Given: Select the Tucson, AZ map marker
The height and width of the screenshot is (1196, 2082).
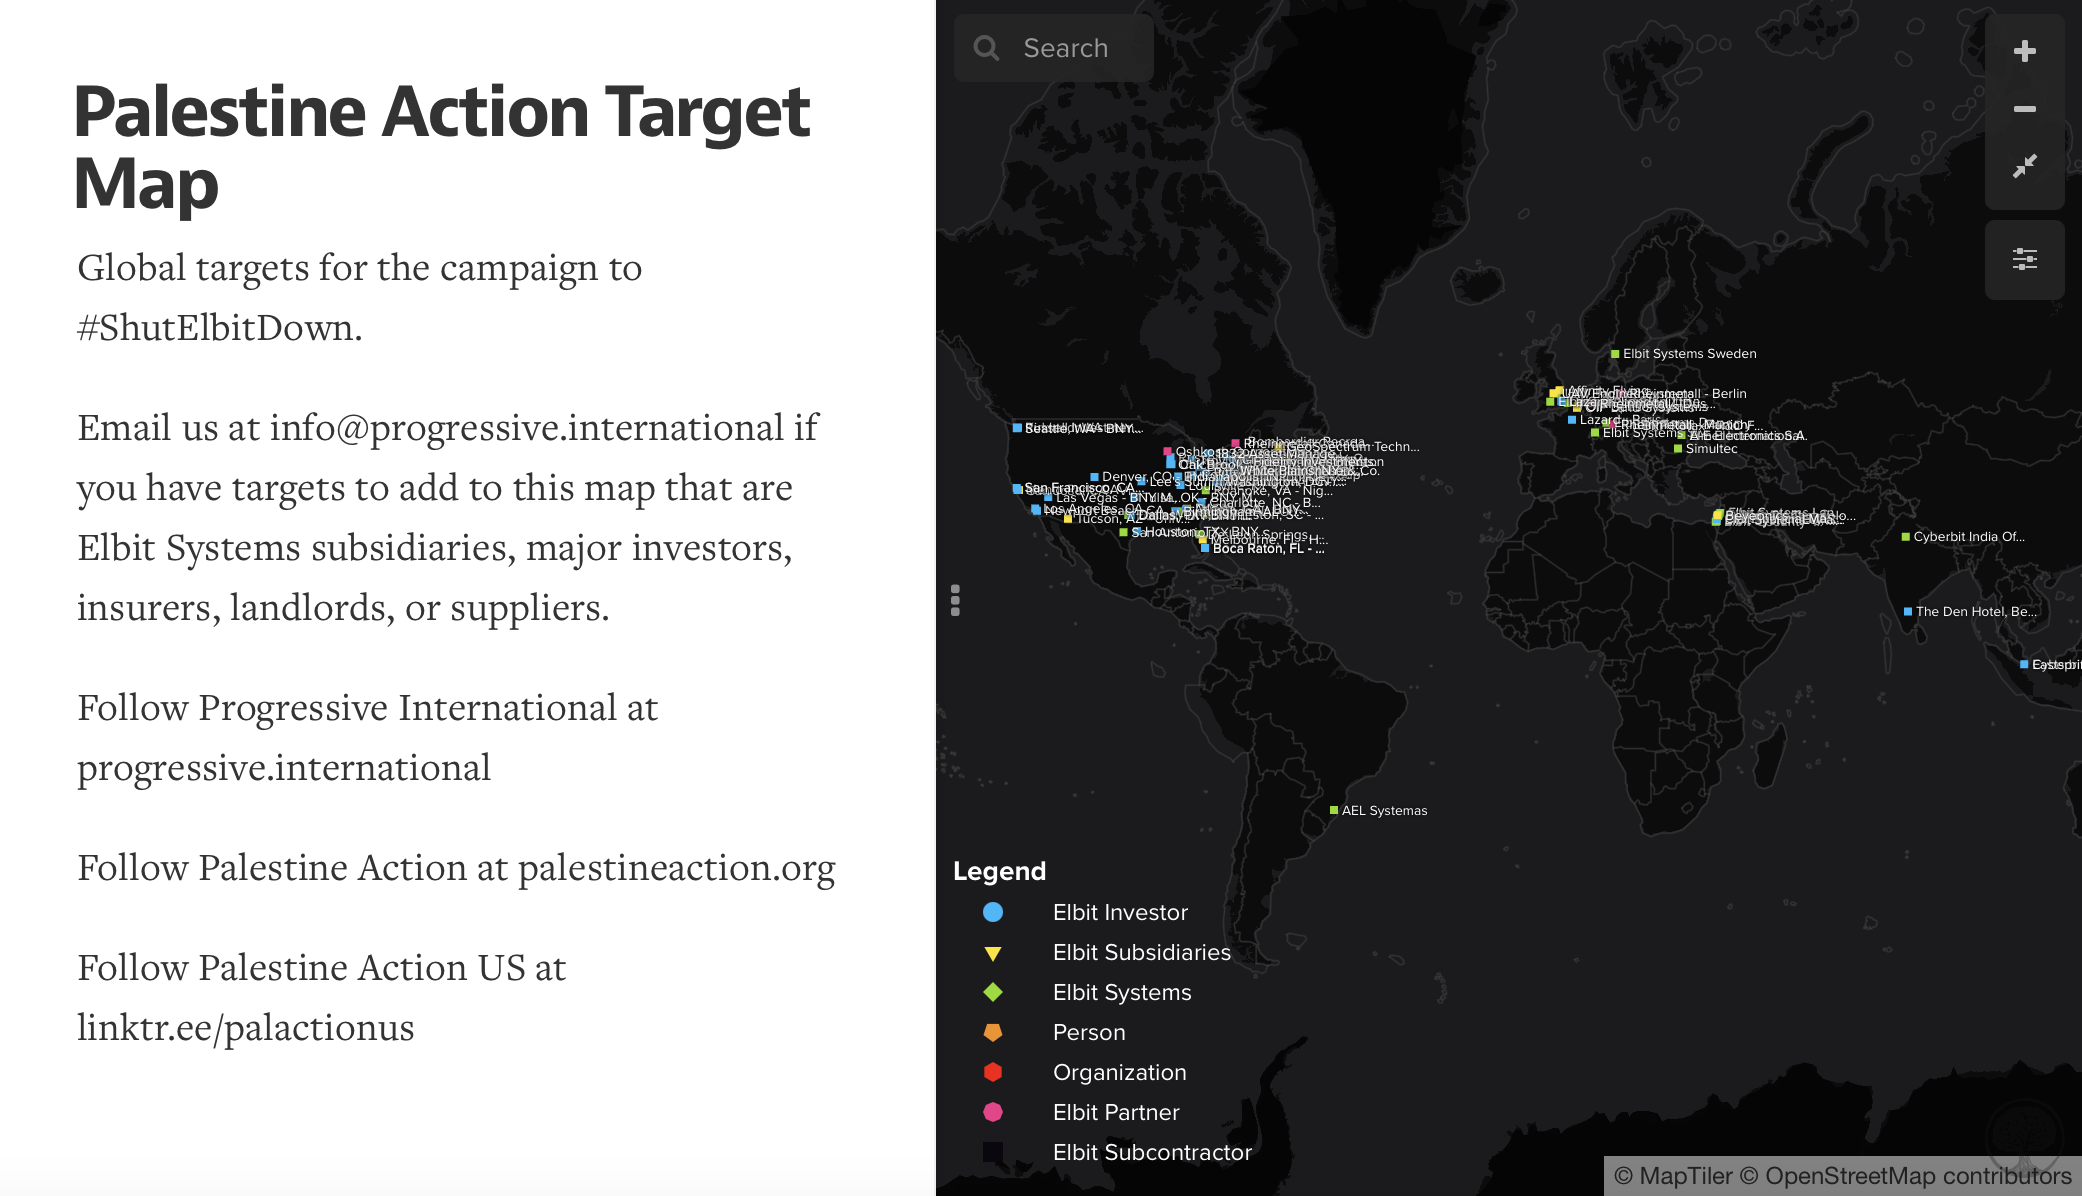Looking at the screenshot, I should pos(1068,519).
